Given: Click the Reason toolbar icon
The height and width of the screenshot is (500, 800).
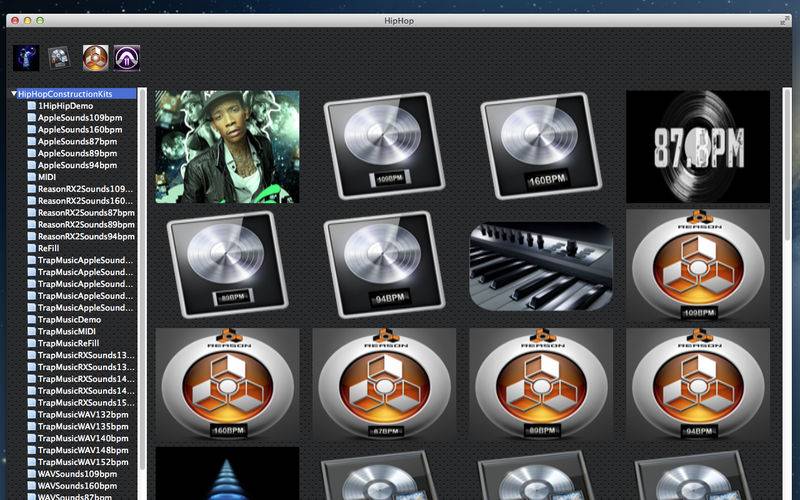Looking at the screenshot, I should pos(96,58).
